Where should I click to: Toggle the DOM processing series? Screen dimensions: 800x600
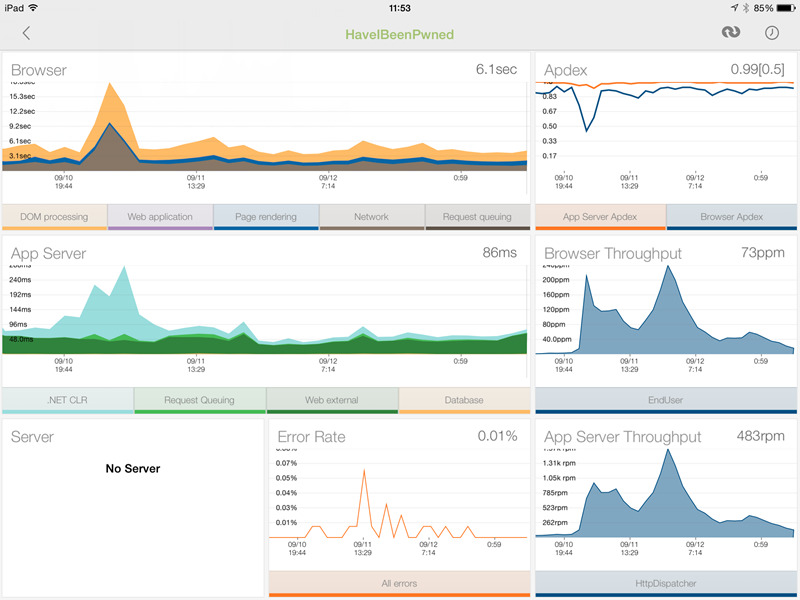(55, 216)
